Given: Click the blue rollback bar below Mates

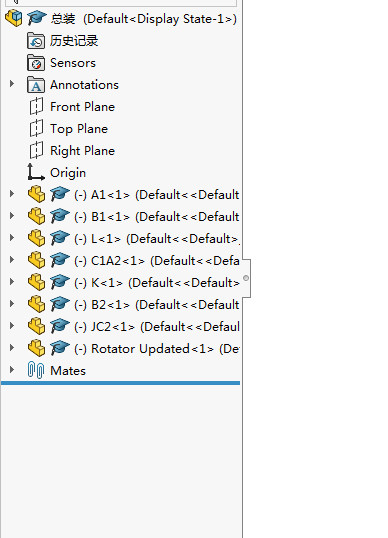Looking at the screenshot, I should click(120, 383).
